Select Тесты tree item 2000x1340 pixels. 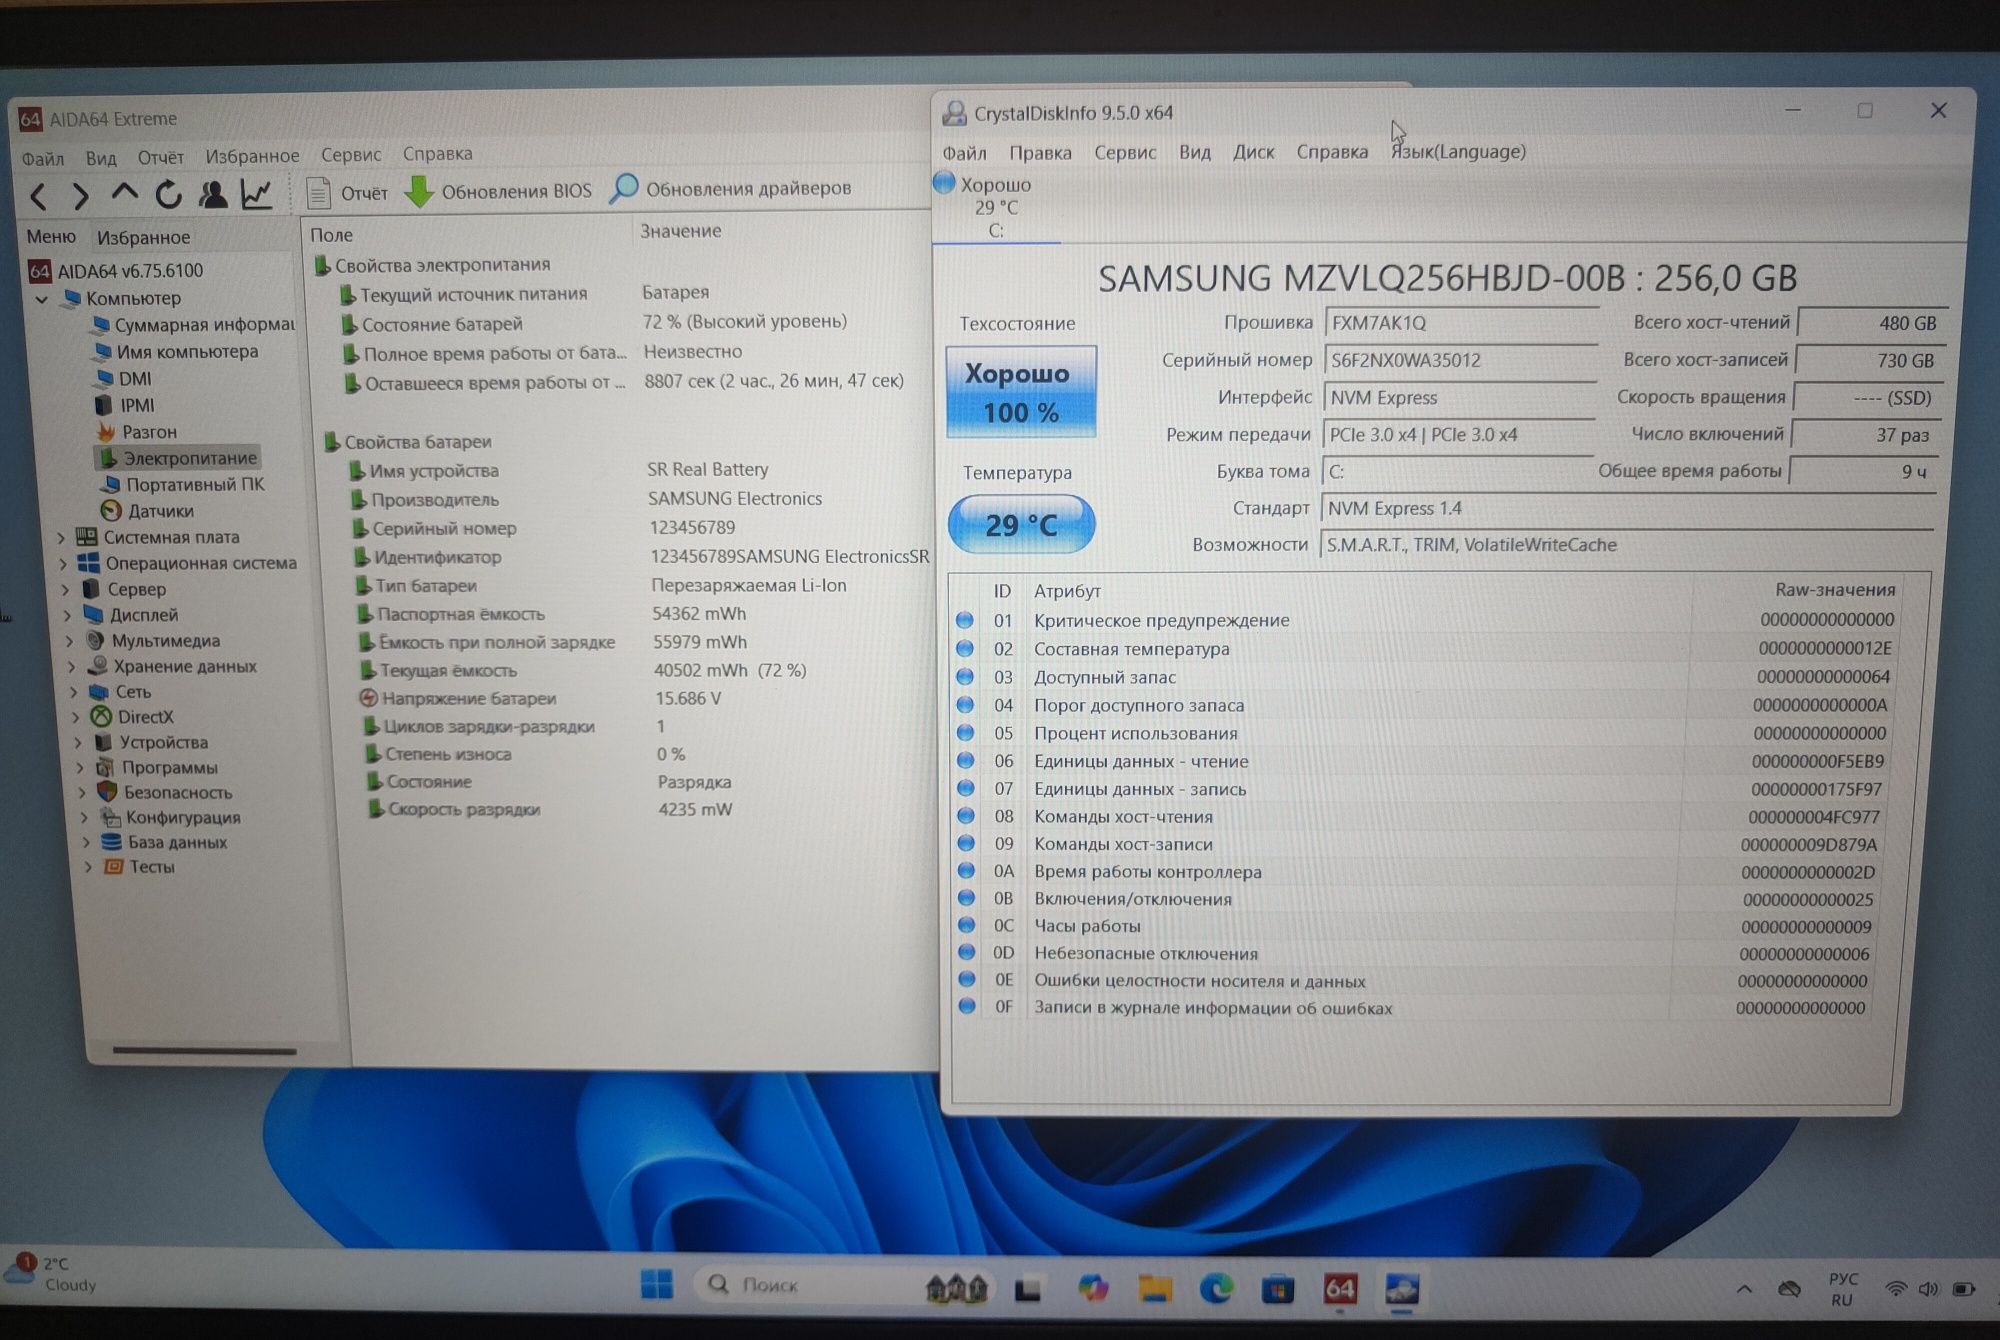pyautogui.click(x=139, y=867)
